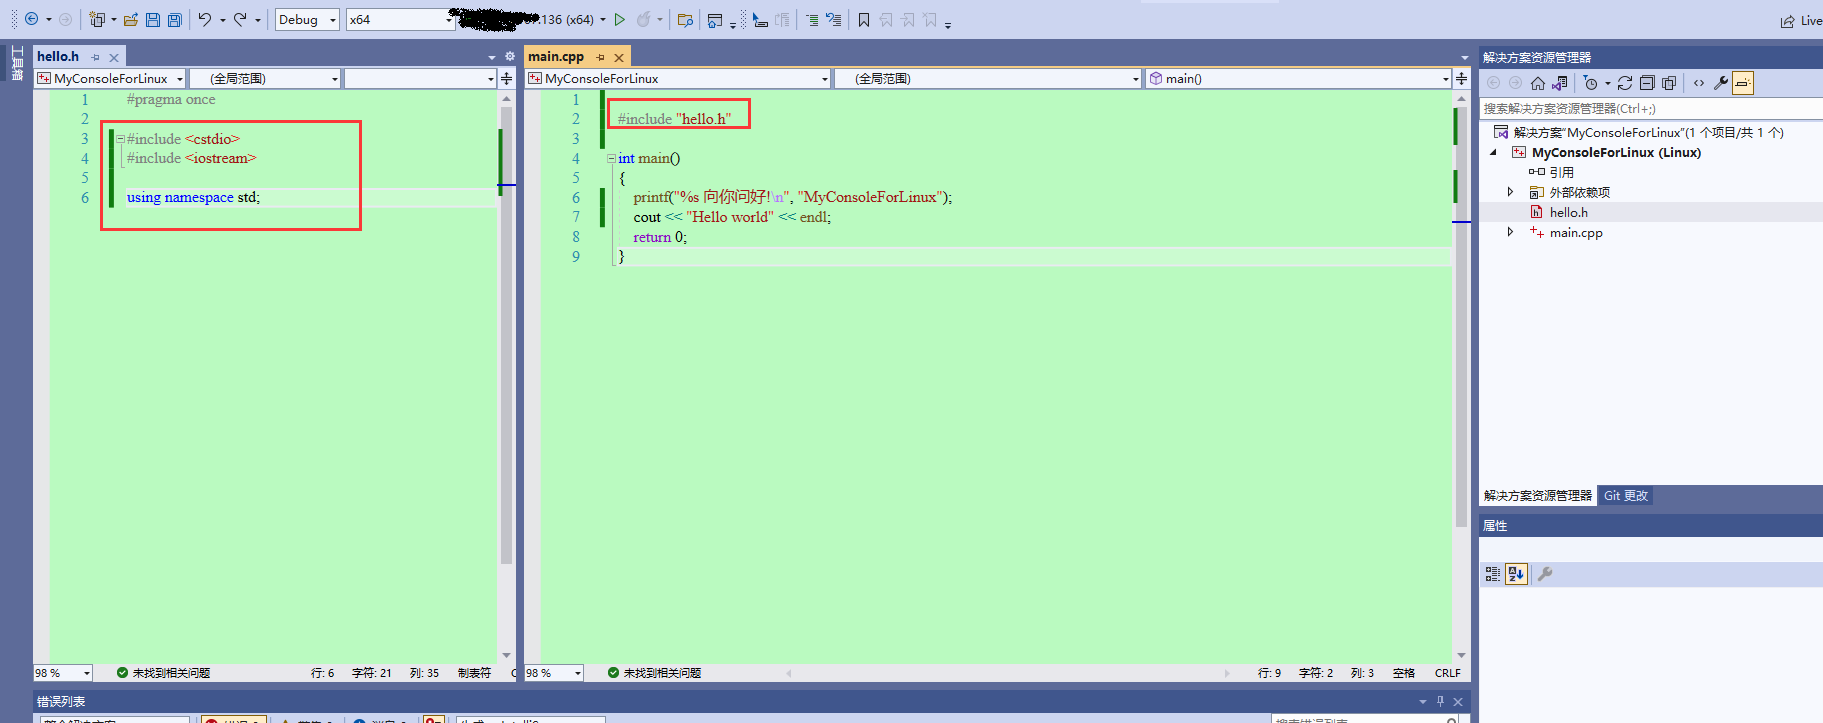1823x723 pixels.
Task: Toggle Preview Selected Items in Solution Explorer
Action: pos(1743,83)
